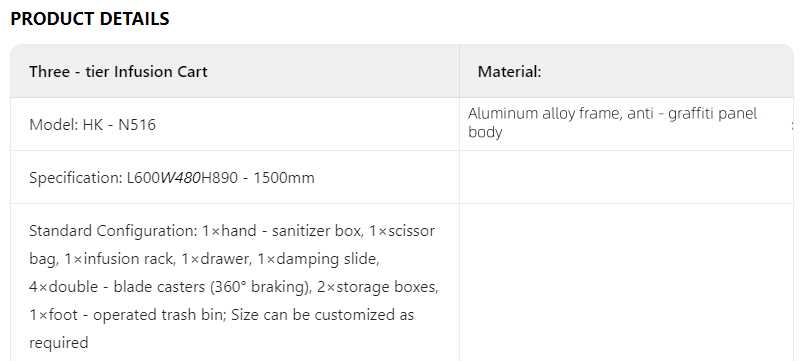
Task: Click 'Size can be customized' text
Action: tap(306, 314)
